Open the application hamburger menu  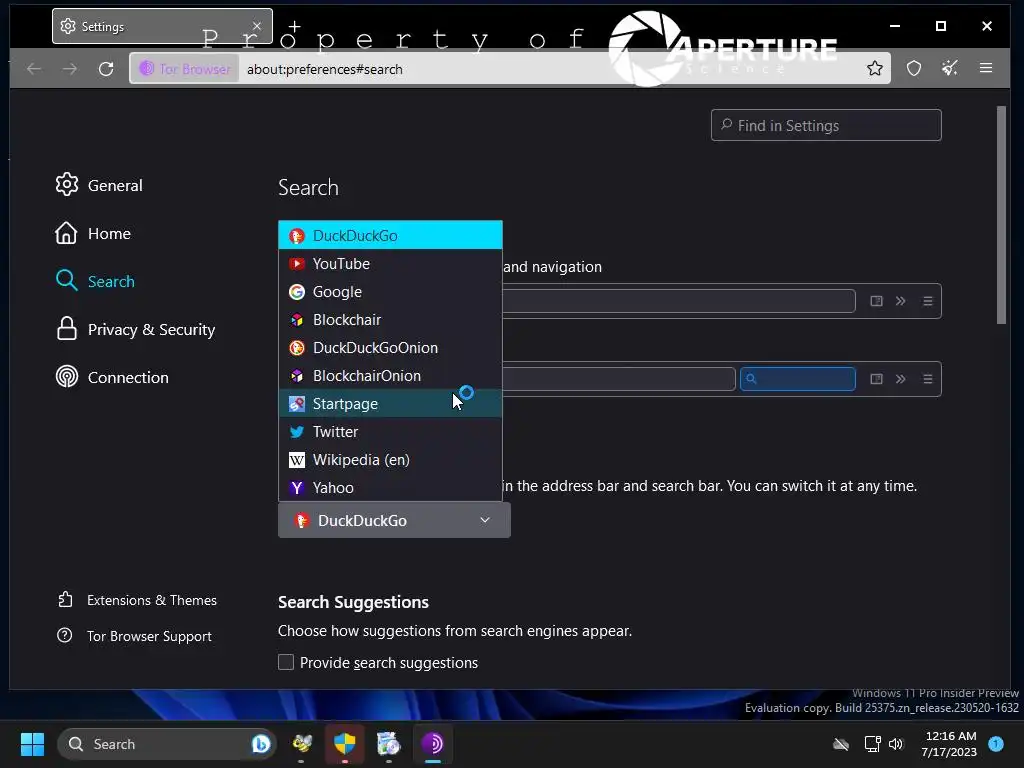(x=986, y=69)
